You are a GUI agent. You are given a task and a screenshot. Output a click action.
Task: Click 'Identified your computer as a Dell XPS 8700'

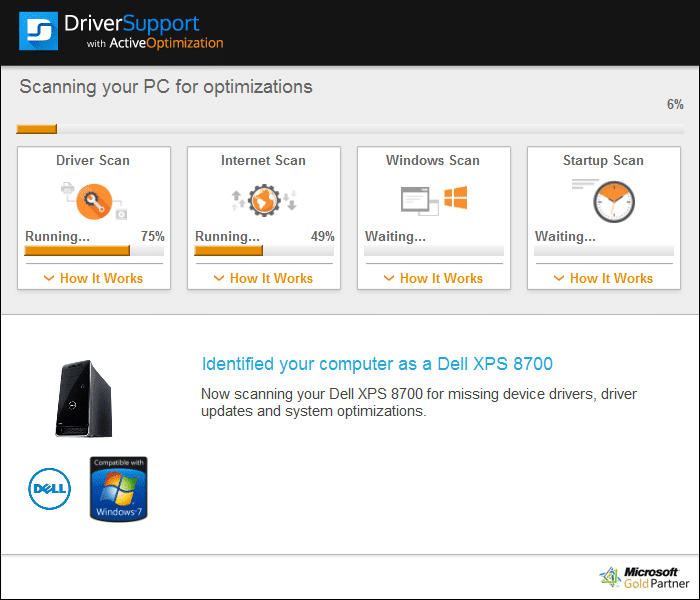pos(377,364)
